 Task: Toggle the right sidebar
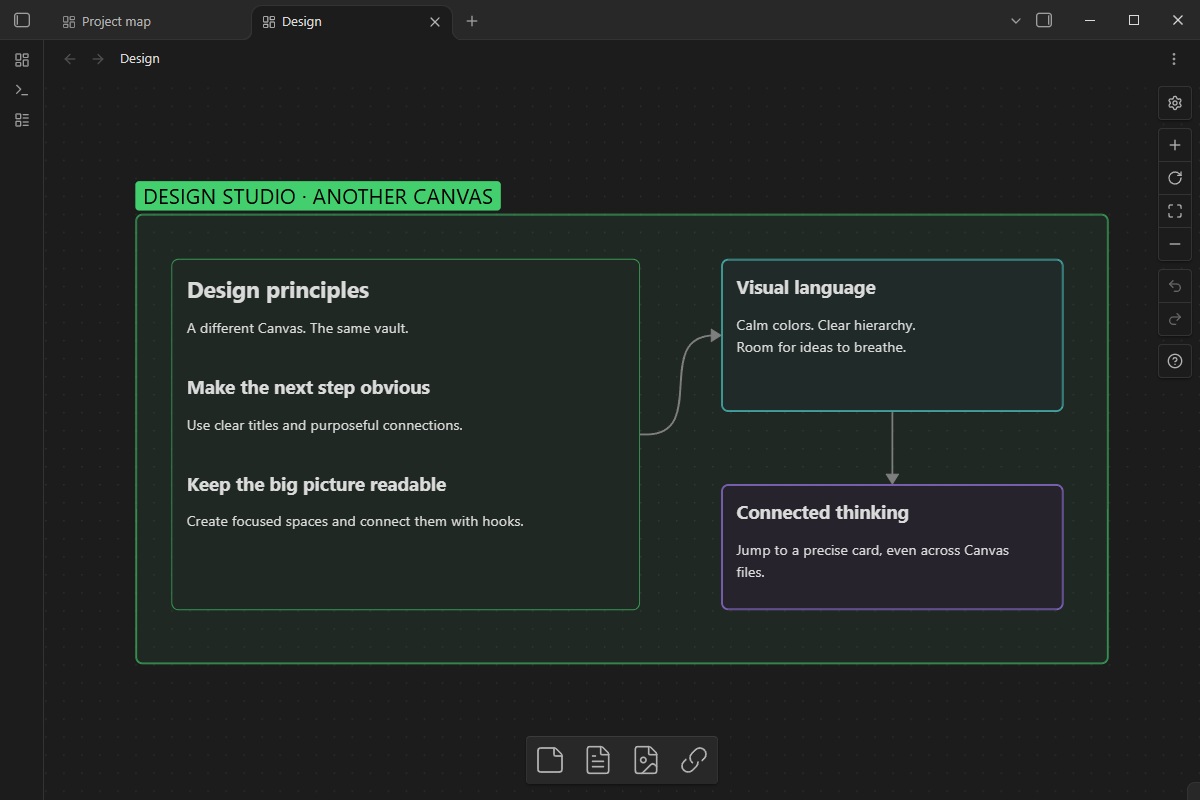tap(1044, 20)
